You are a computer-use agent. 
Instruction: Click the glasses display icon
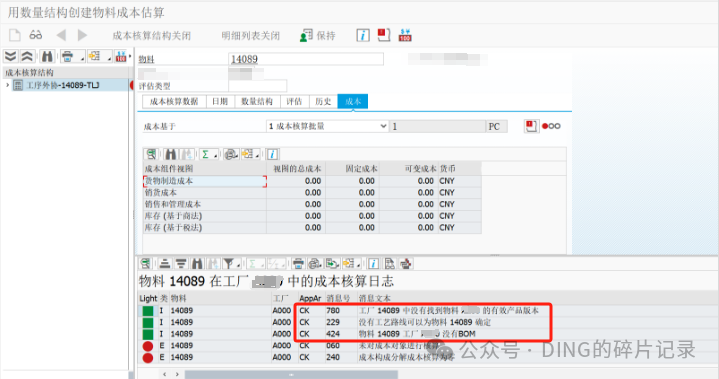[36, 35]
